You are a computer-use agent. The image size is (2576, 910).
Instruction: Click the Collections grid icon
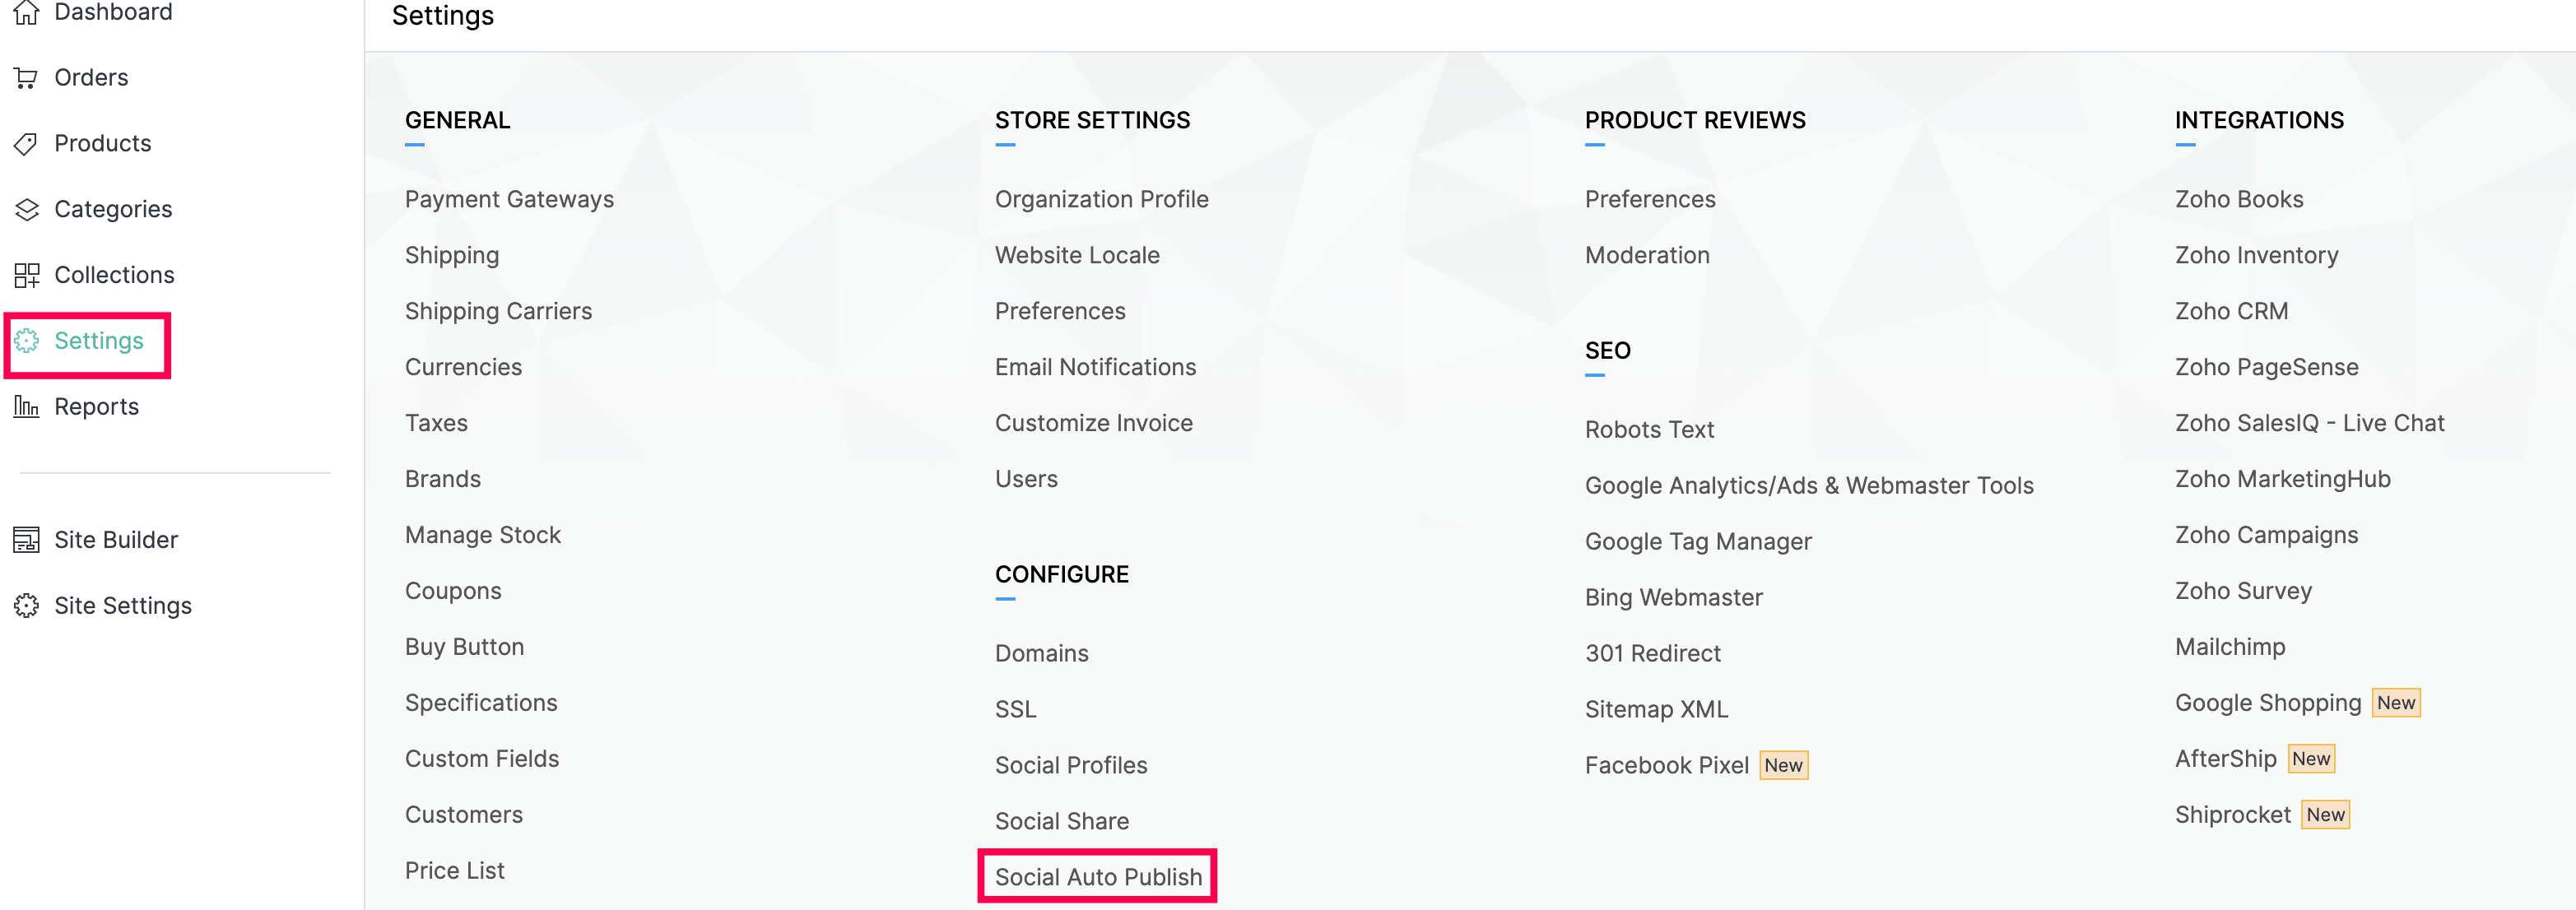coord(27,275)
